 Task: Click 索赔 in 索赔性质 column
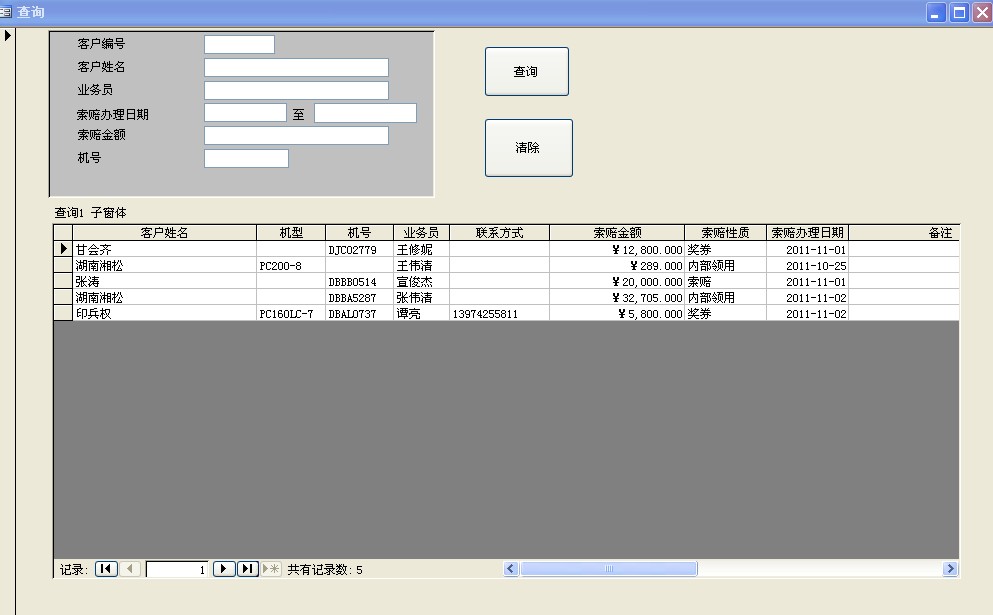point(725,281)
